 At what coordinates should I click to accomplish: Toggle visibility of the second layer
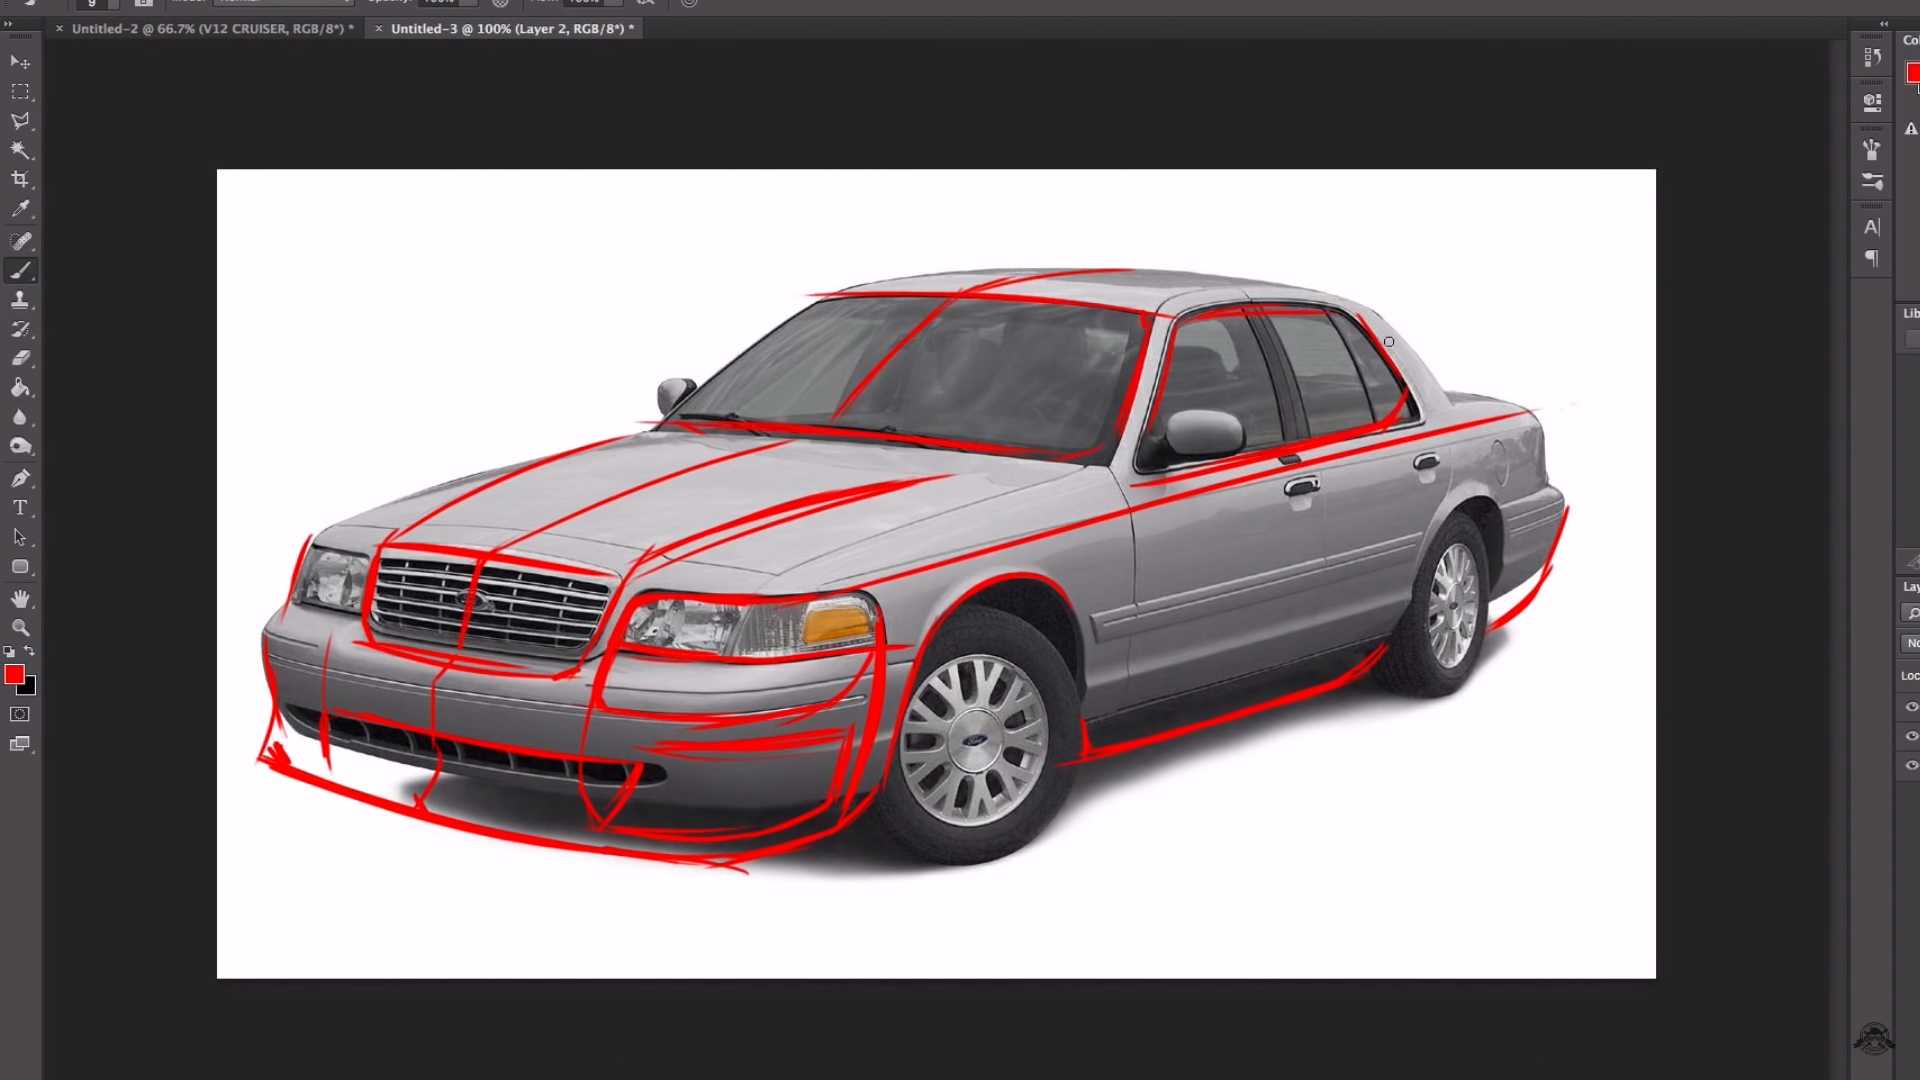click(1911, 735)
